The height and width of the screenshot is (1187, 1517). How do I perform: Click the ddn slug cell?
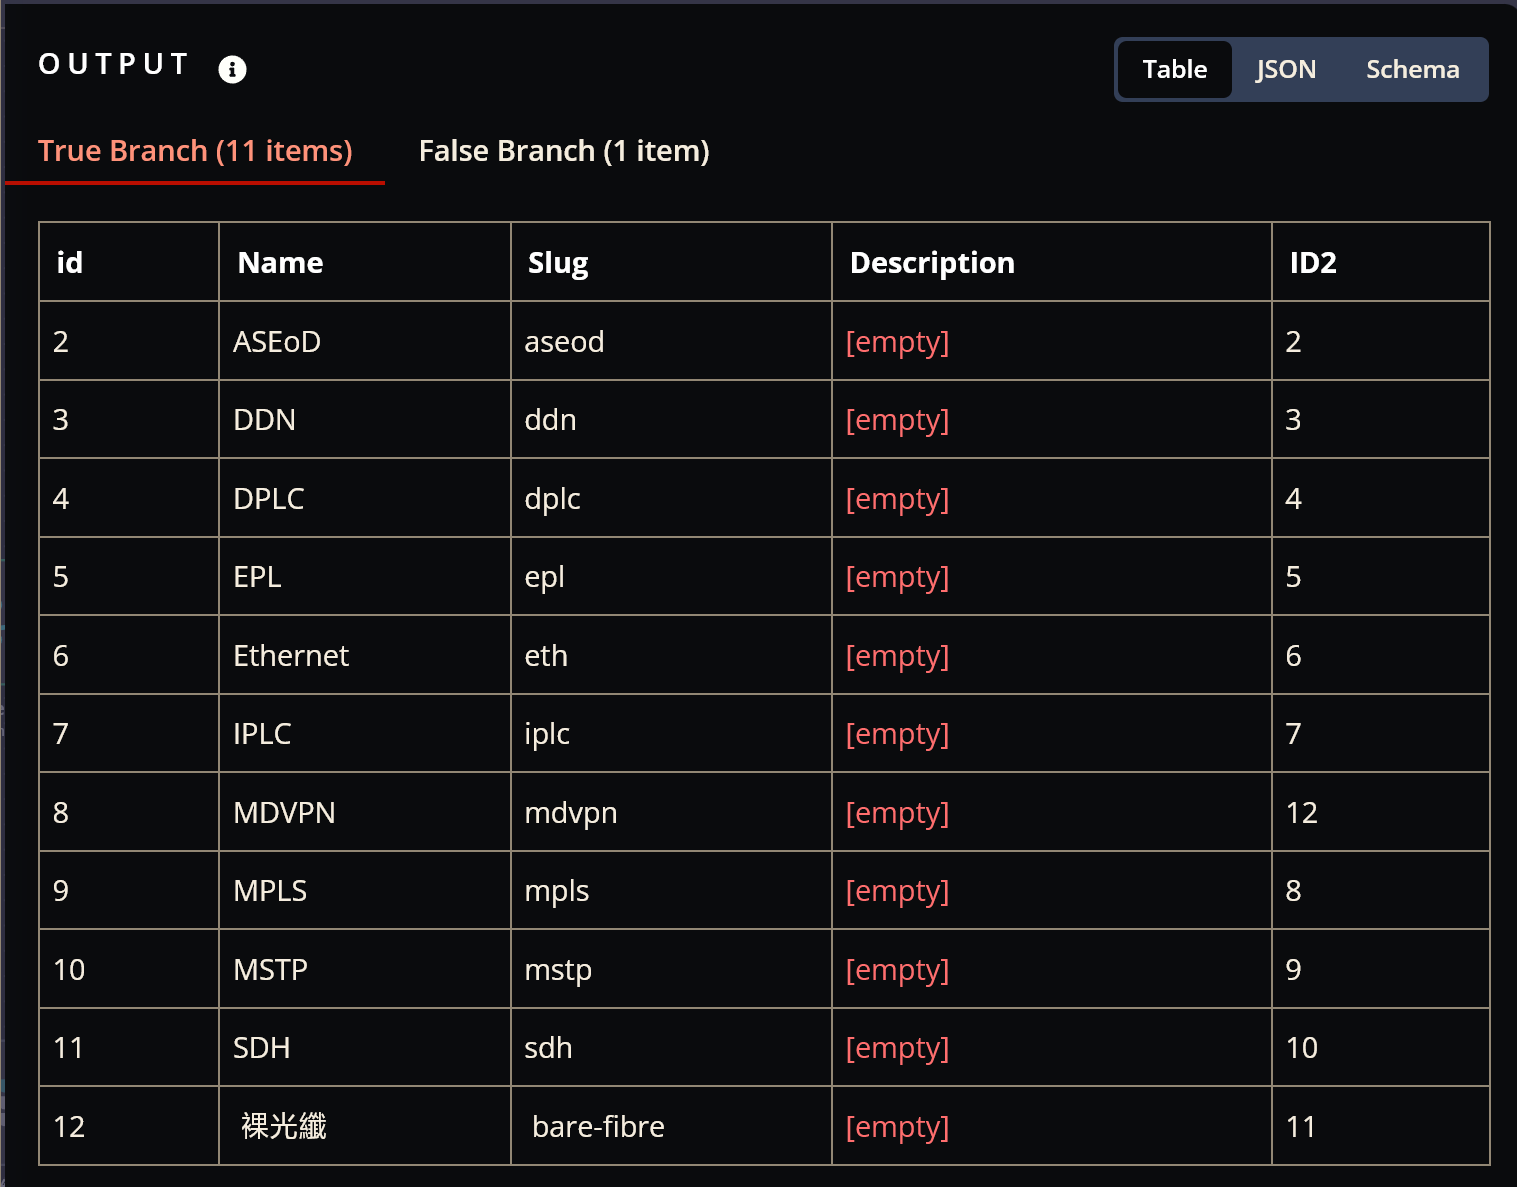(x=671, y=419)
